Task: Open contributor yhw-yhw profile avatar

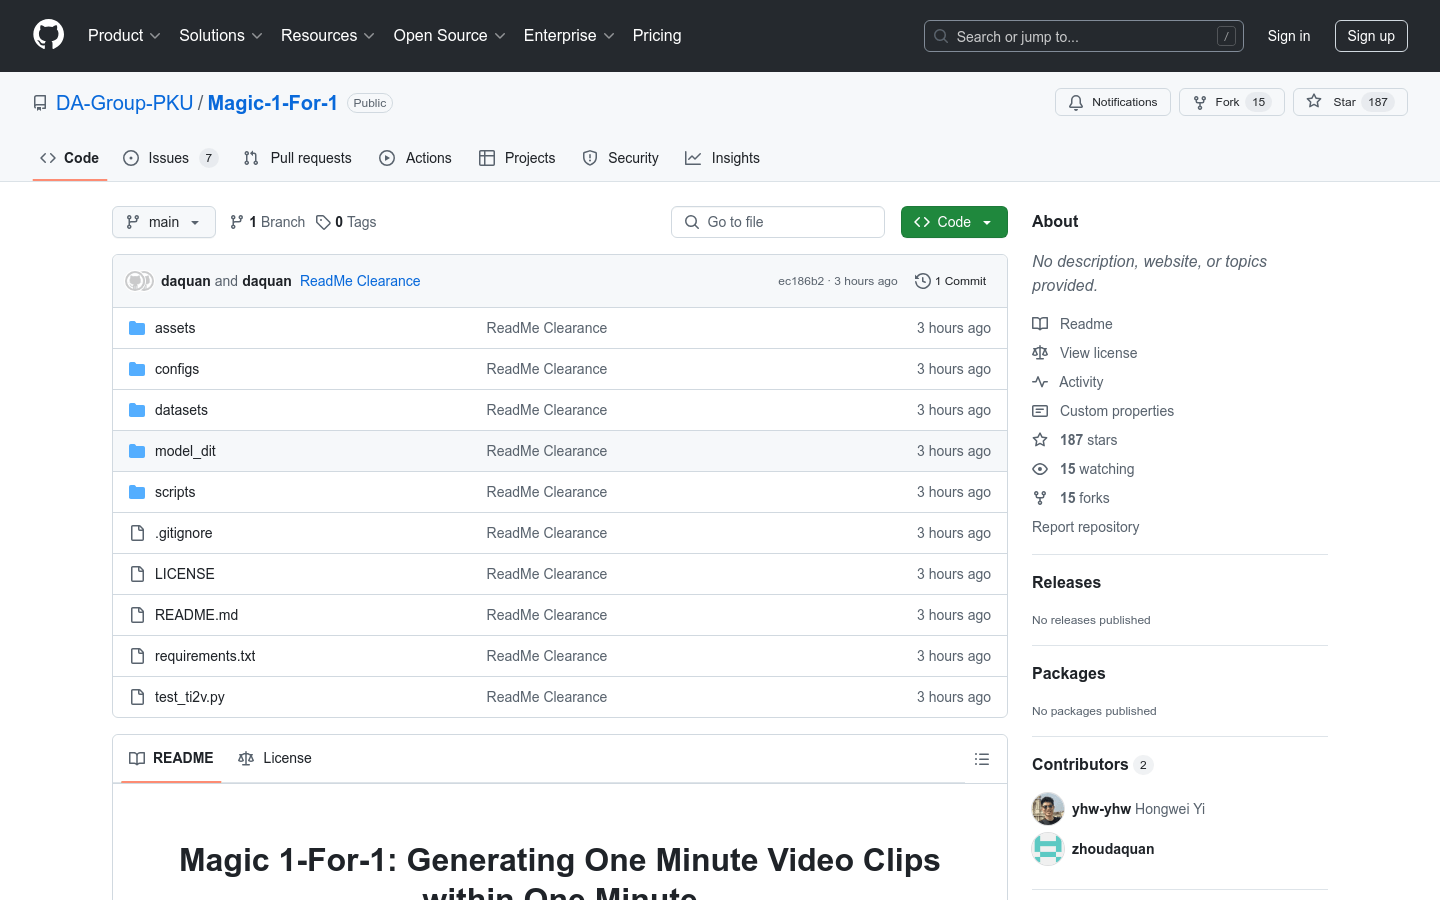Action: [1048, 809]
